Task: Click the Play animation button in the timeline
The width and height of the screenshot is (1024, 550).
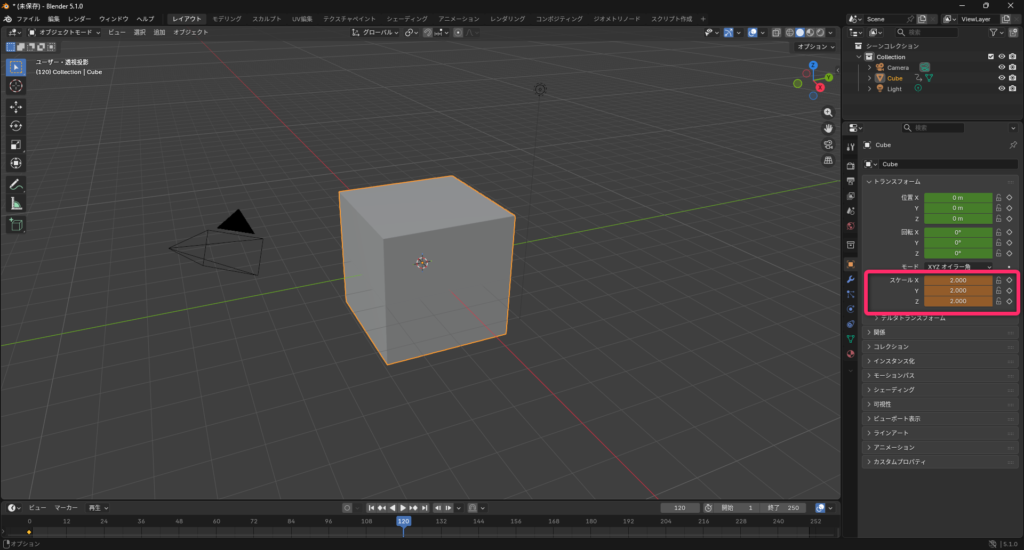Action: coord(404,508)
